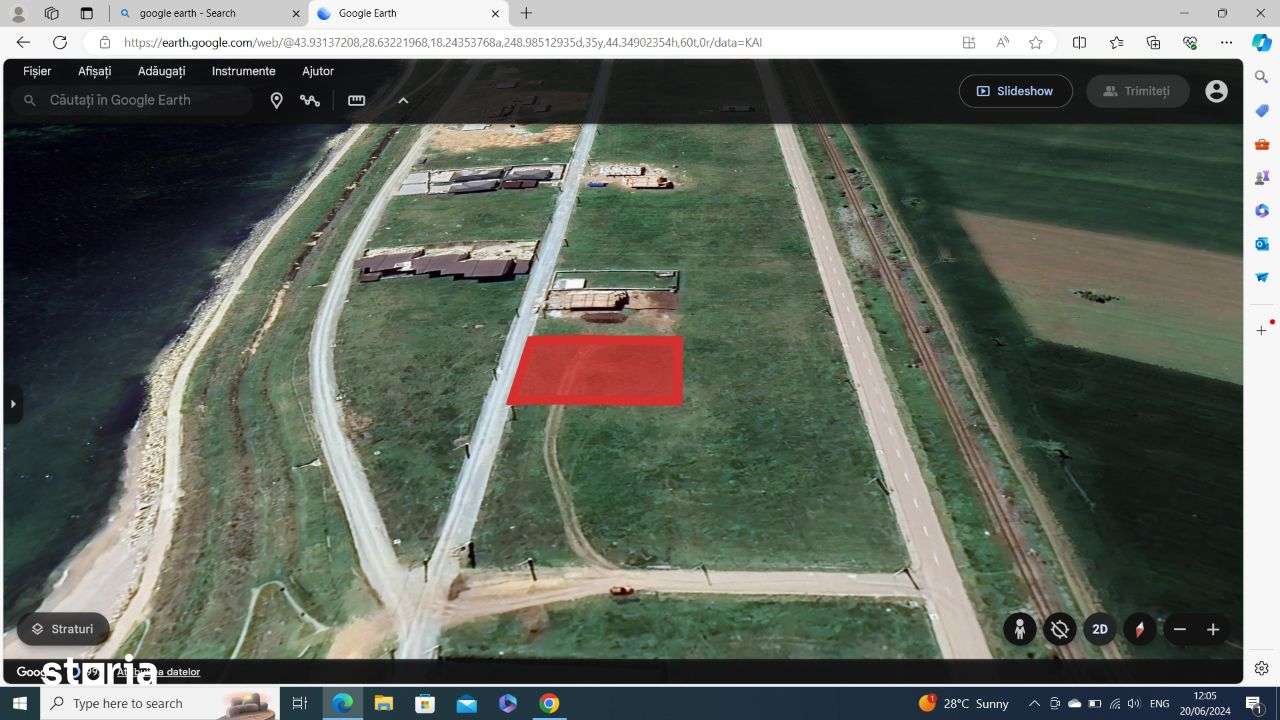Switch the map to 2D view
Screen dimensions: 1280x720
click(x=1099, y=629)
